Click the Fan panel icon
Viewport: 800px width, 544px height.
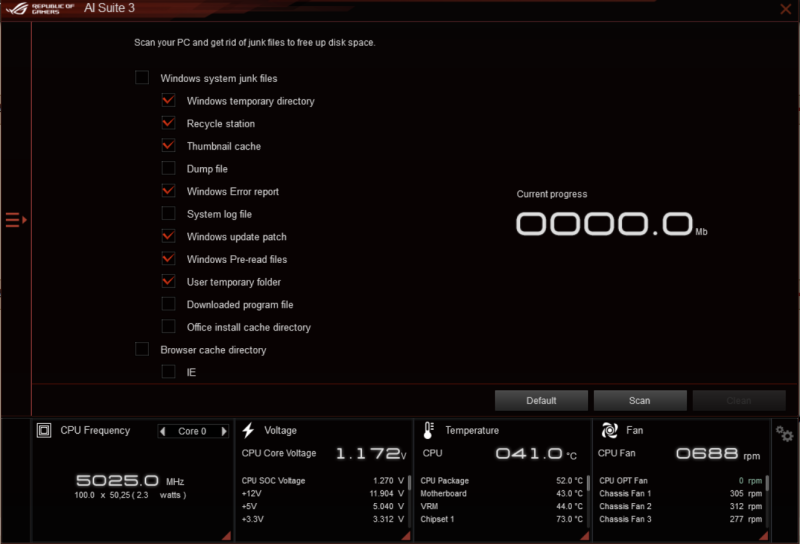tap(609, 430)
